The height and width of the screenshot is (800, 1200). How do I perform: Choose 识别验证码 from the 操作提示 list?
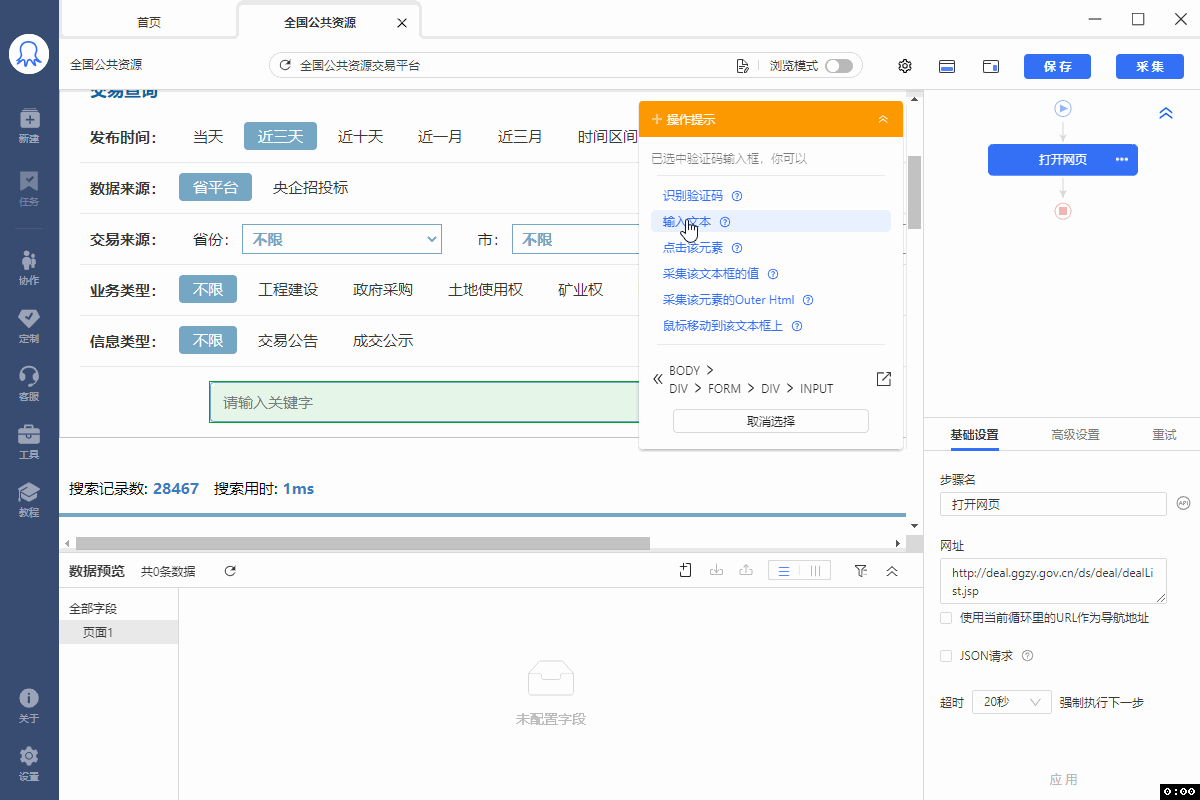click(692, 196)
